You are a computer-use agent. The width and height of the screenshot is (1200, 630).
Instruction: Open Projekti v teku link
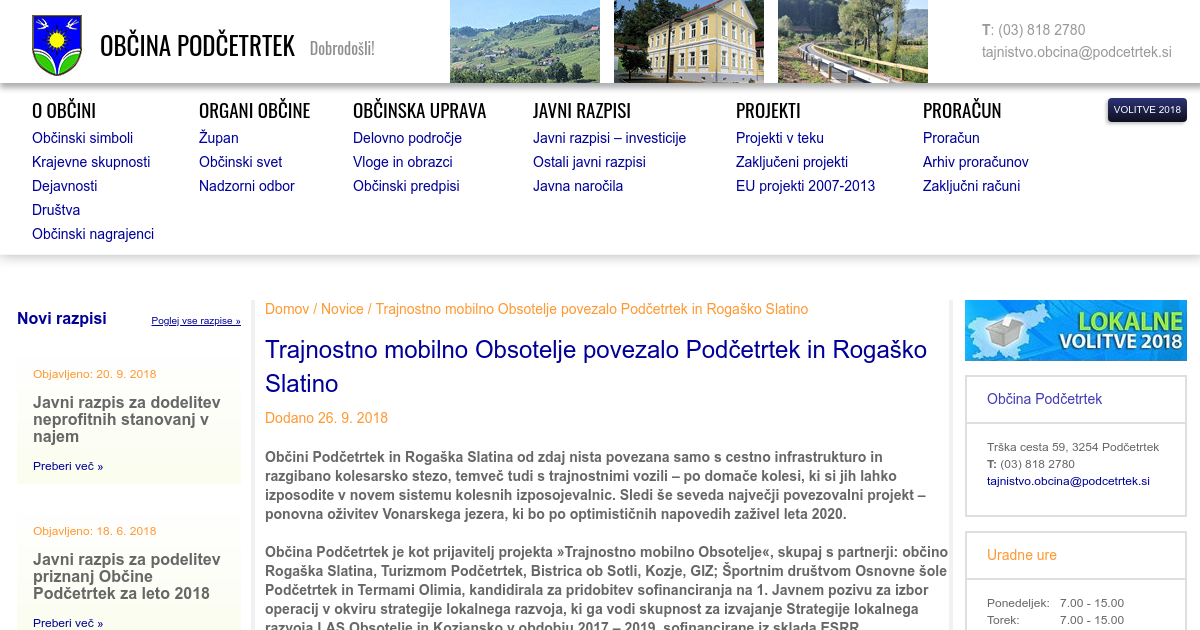pyautogui.click(x=779, y=138)
